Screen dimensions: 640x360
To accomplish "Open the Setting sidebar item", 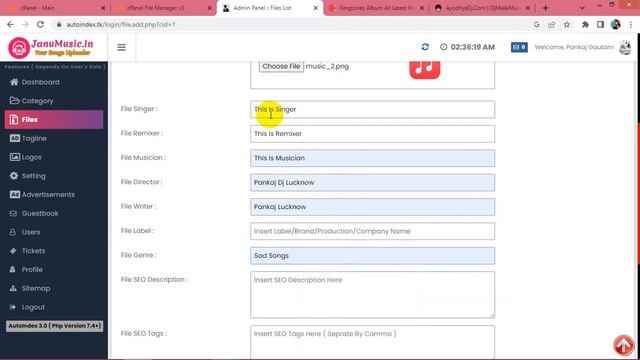I will click(54, 176).
